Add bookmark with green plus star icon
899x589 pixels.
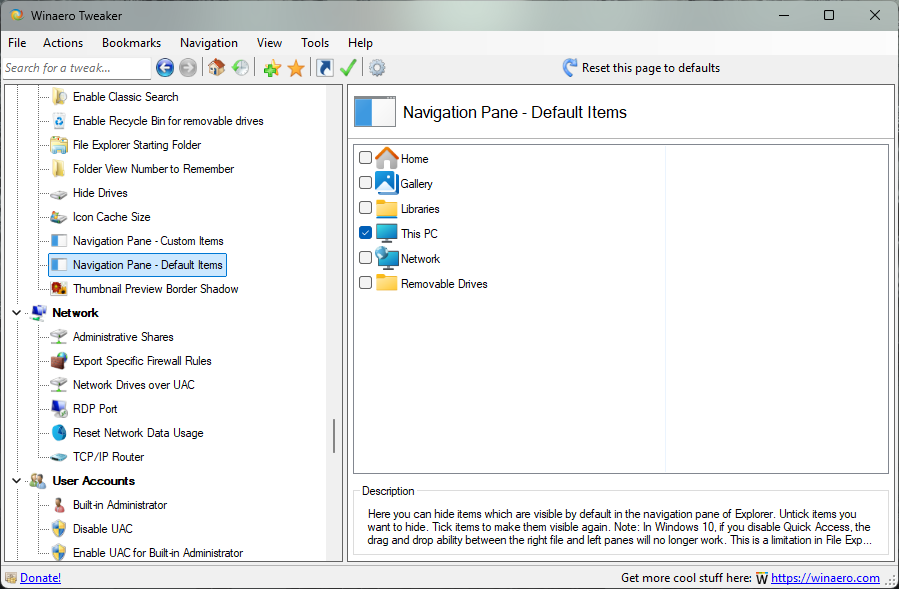[272, 68]
